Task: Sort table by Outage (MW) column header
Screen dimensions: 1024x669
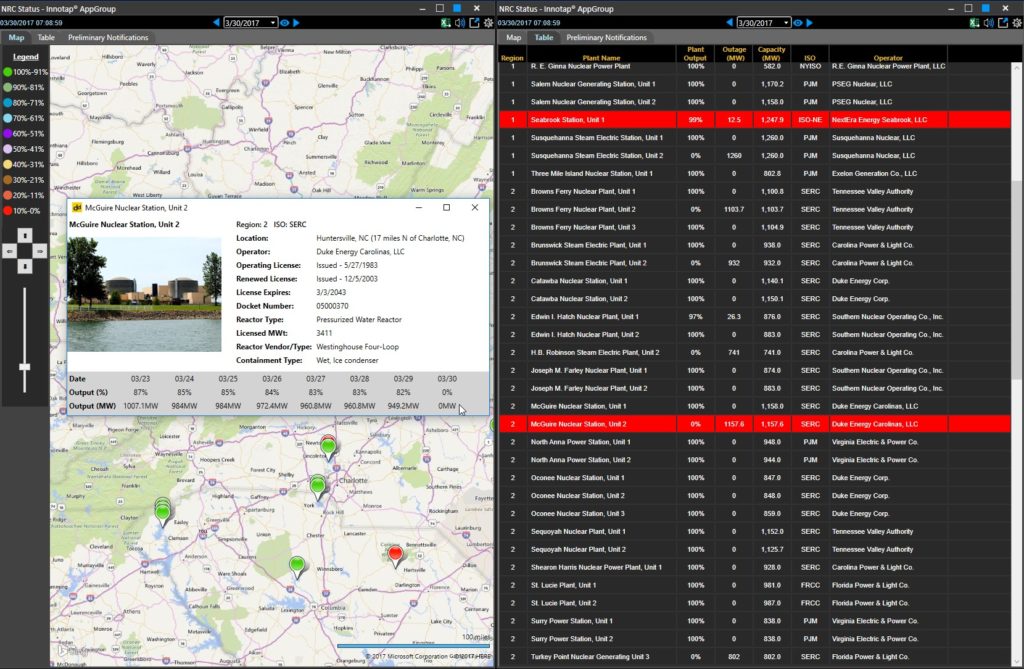Action: pyautogui.click(x=734, y=54)
